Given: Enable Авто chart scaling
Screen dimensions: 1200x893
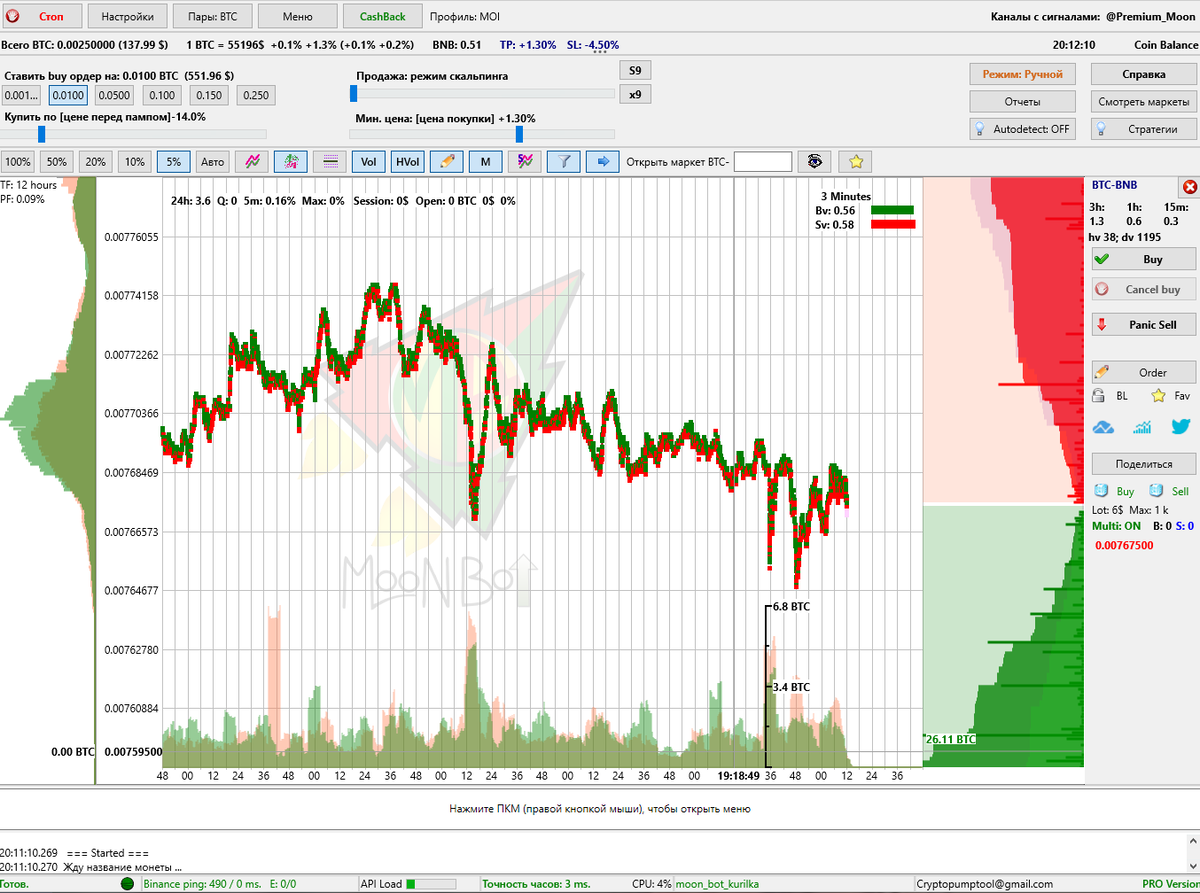Looking at the screenshot, I should pos(213,161).
